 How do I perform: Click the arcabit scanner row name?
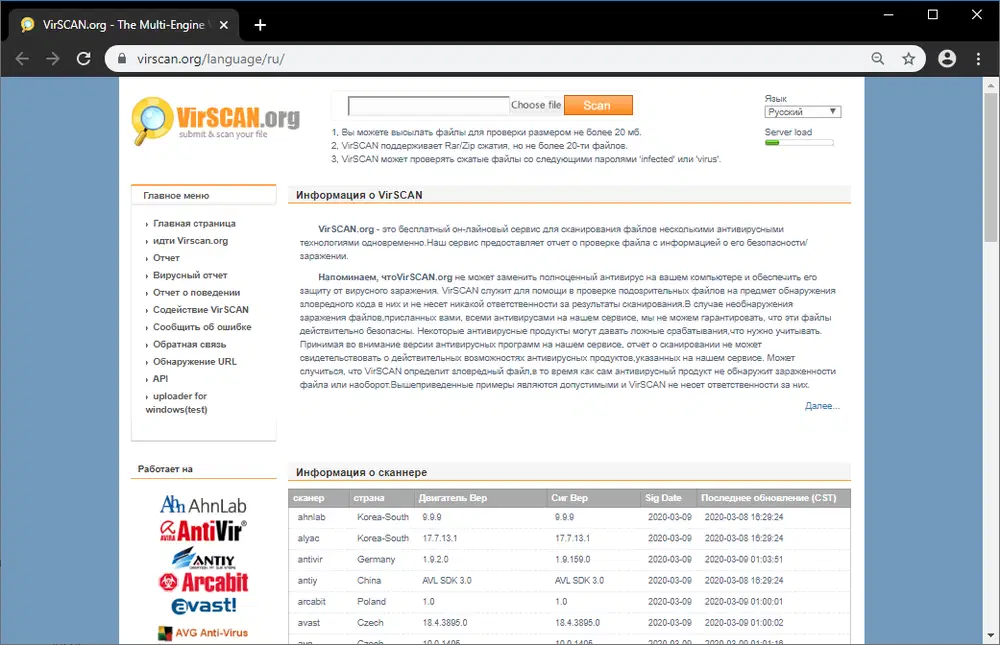pyautogui.click(x=311, y=602)
